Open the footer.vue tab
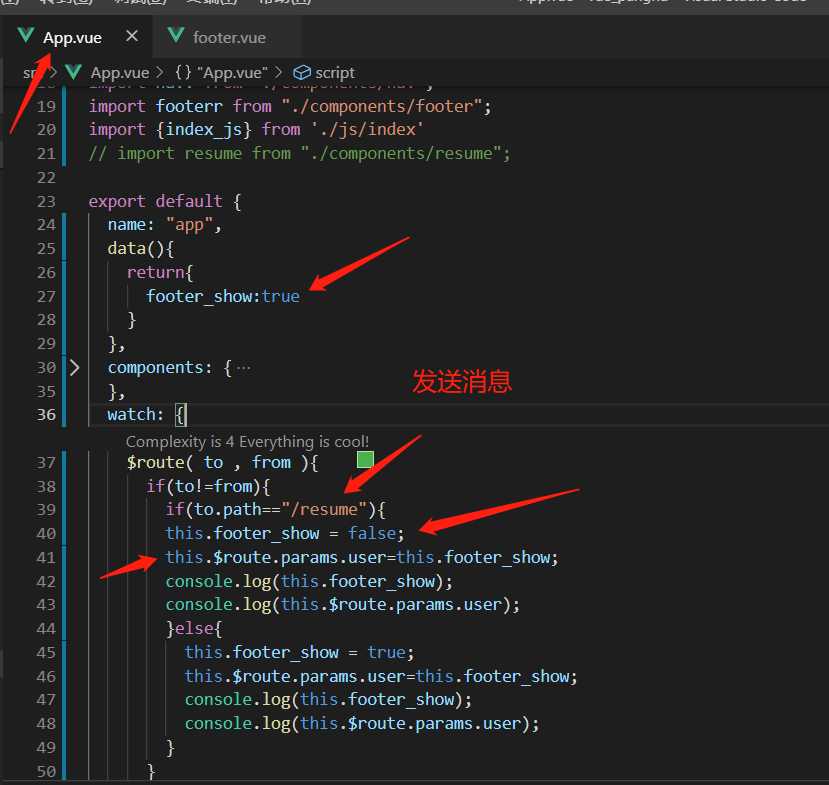Viewport: 829px width, 785px height. (229, 38)
